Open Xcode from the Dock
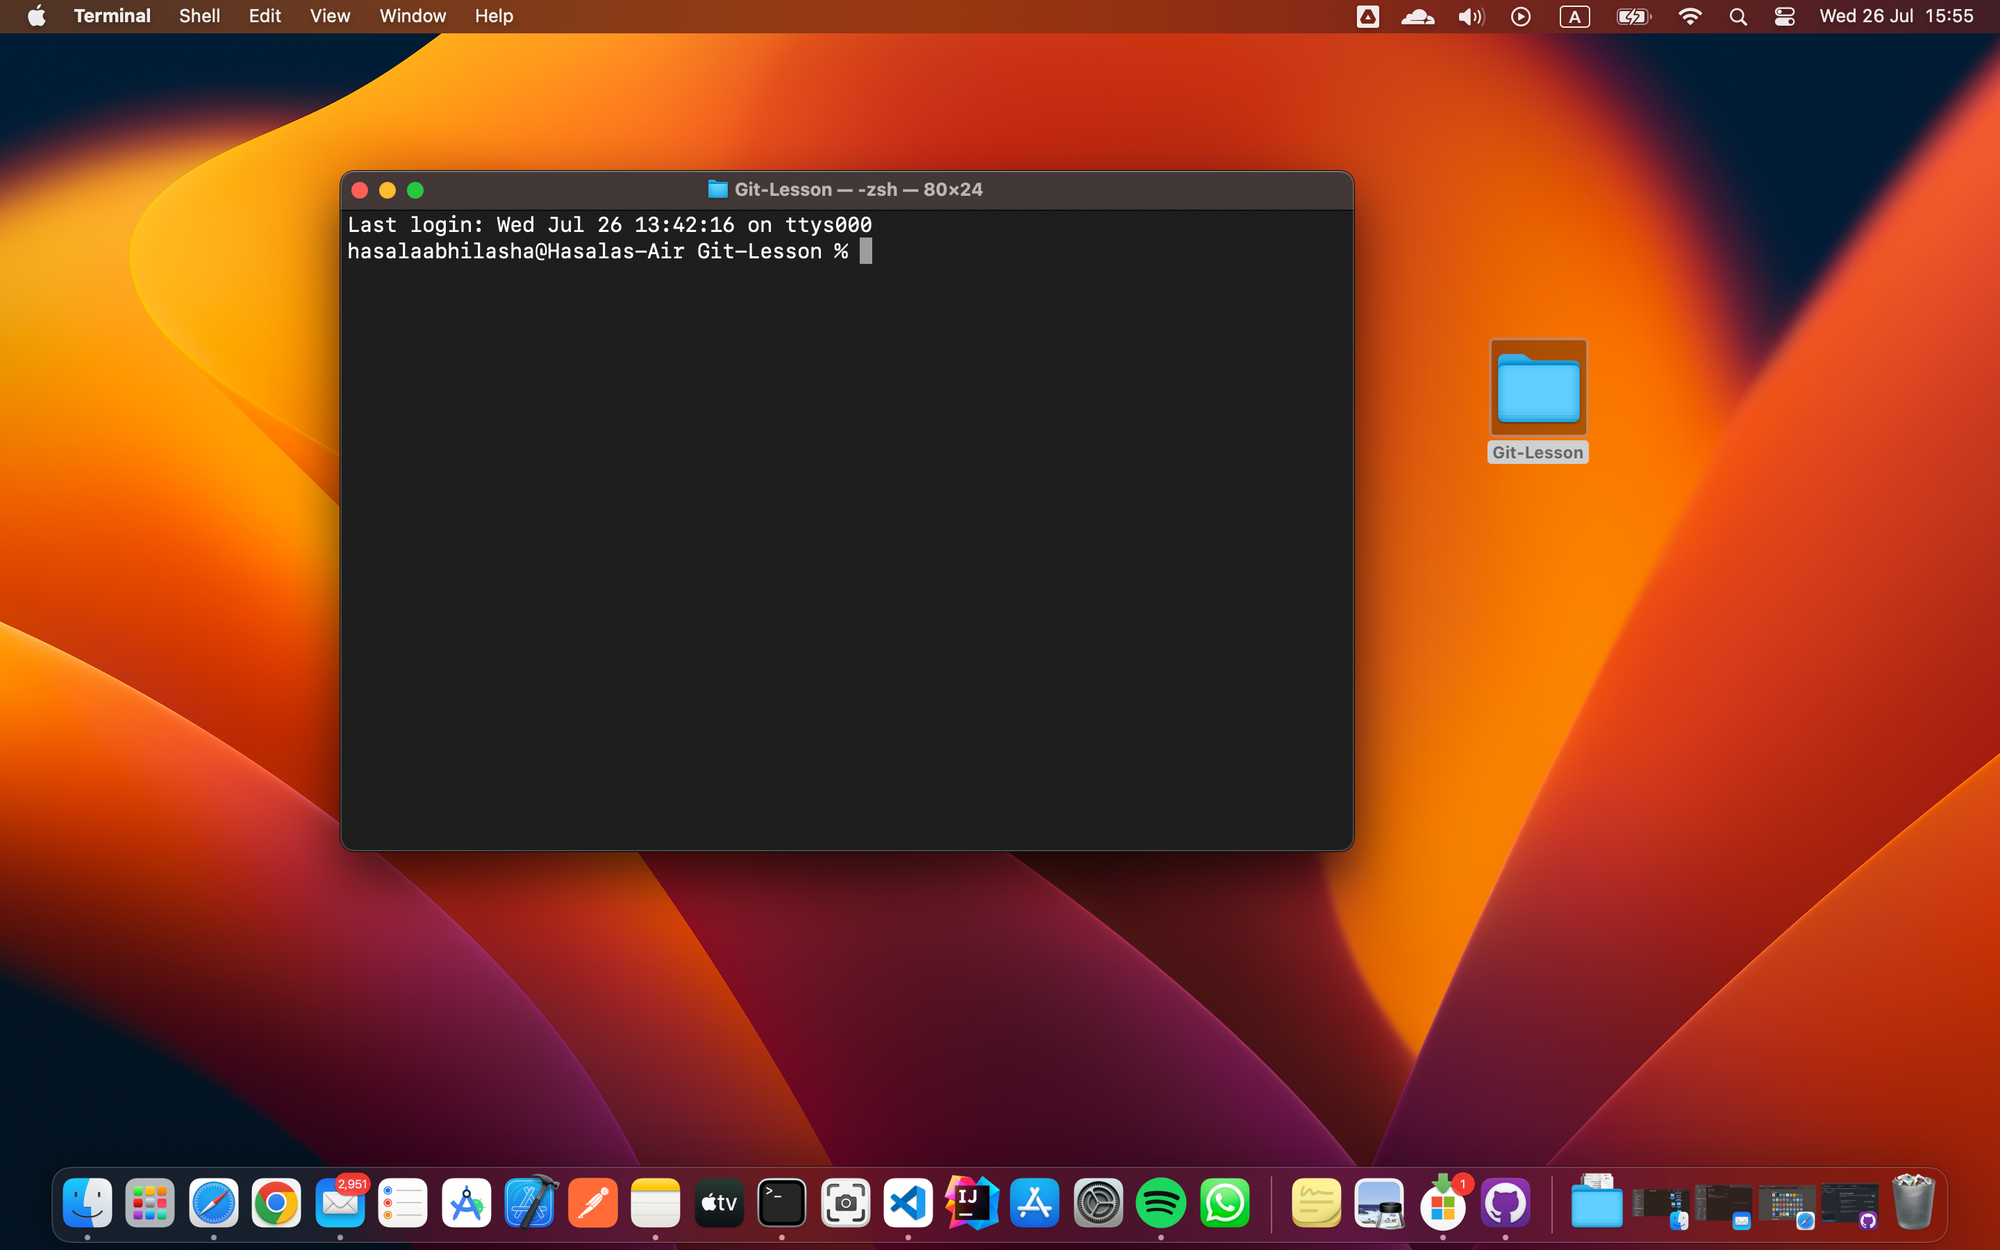This screenshot has height=1250, width=2000. 530,1203
